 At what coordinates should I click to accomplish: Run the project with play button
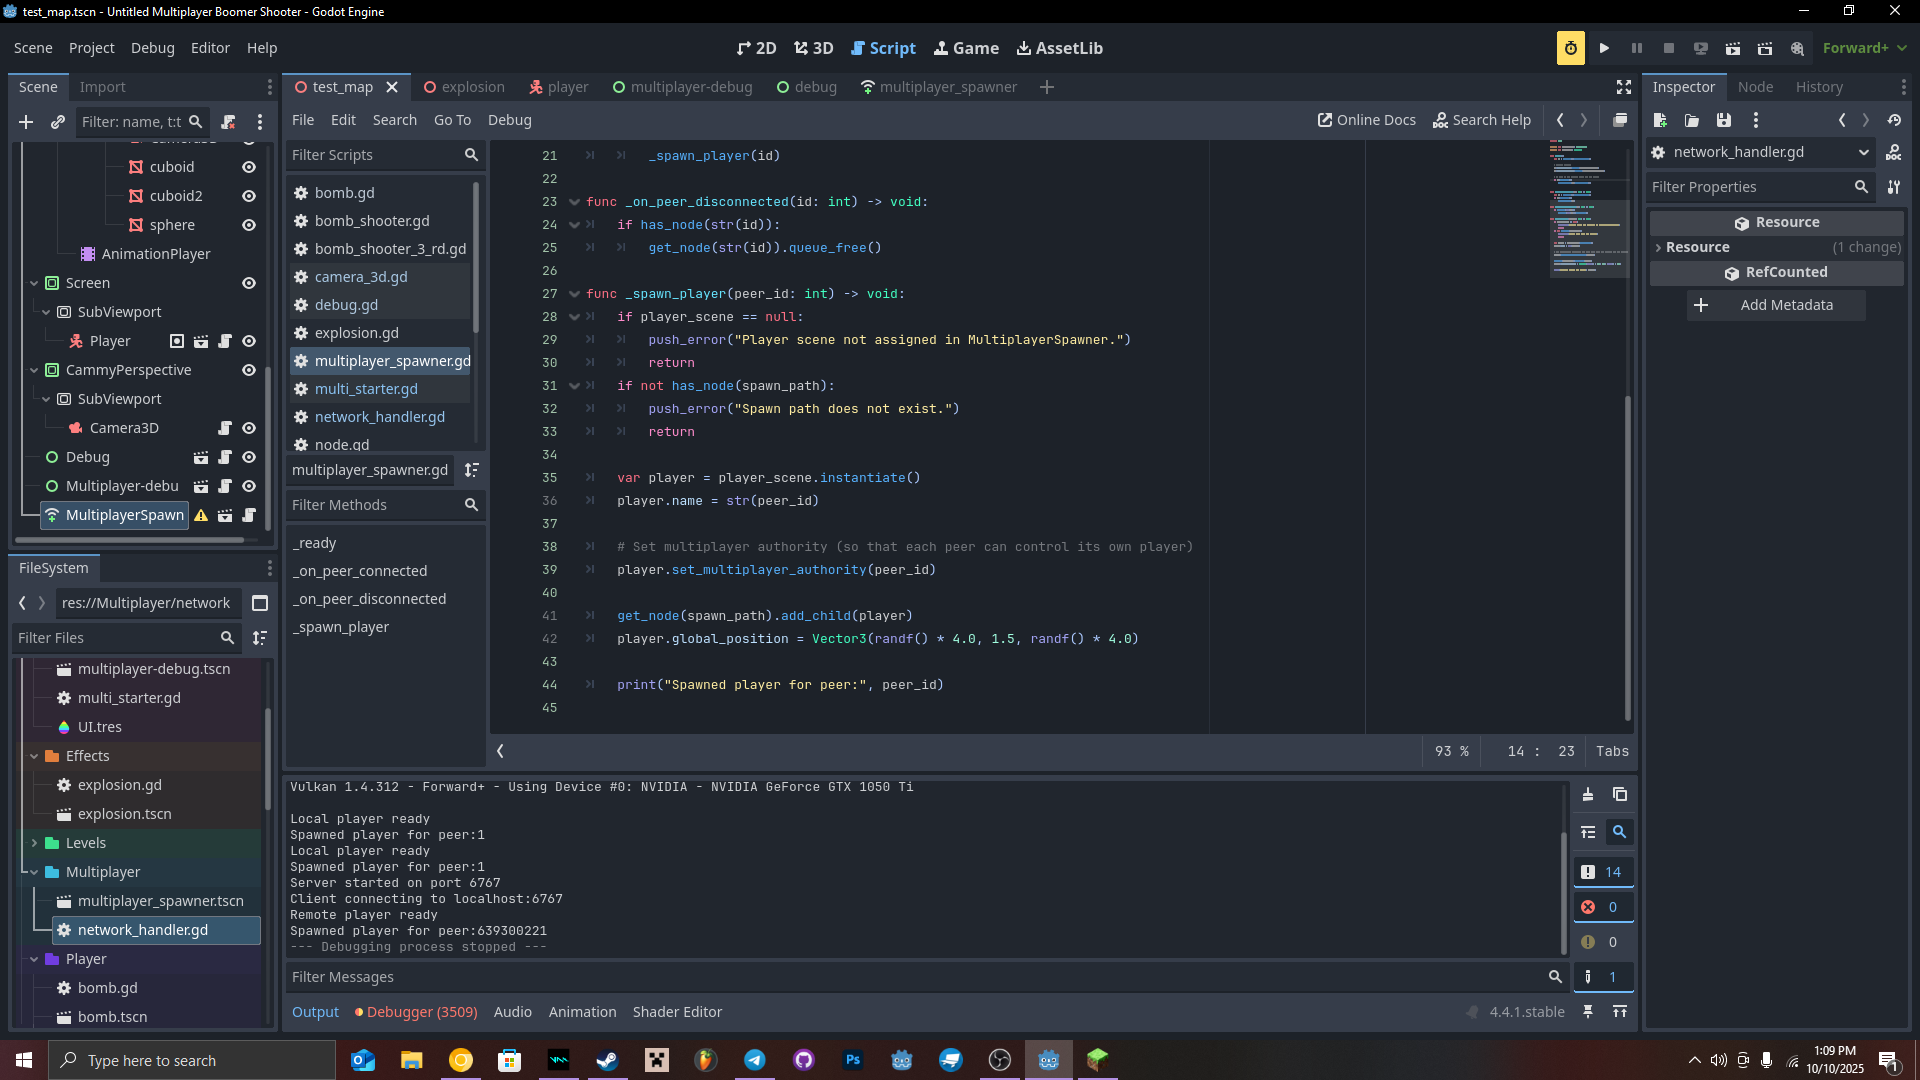pyautogui.click(x=1604, y=48)
